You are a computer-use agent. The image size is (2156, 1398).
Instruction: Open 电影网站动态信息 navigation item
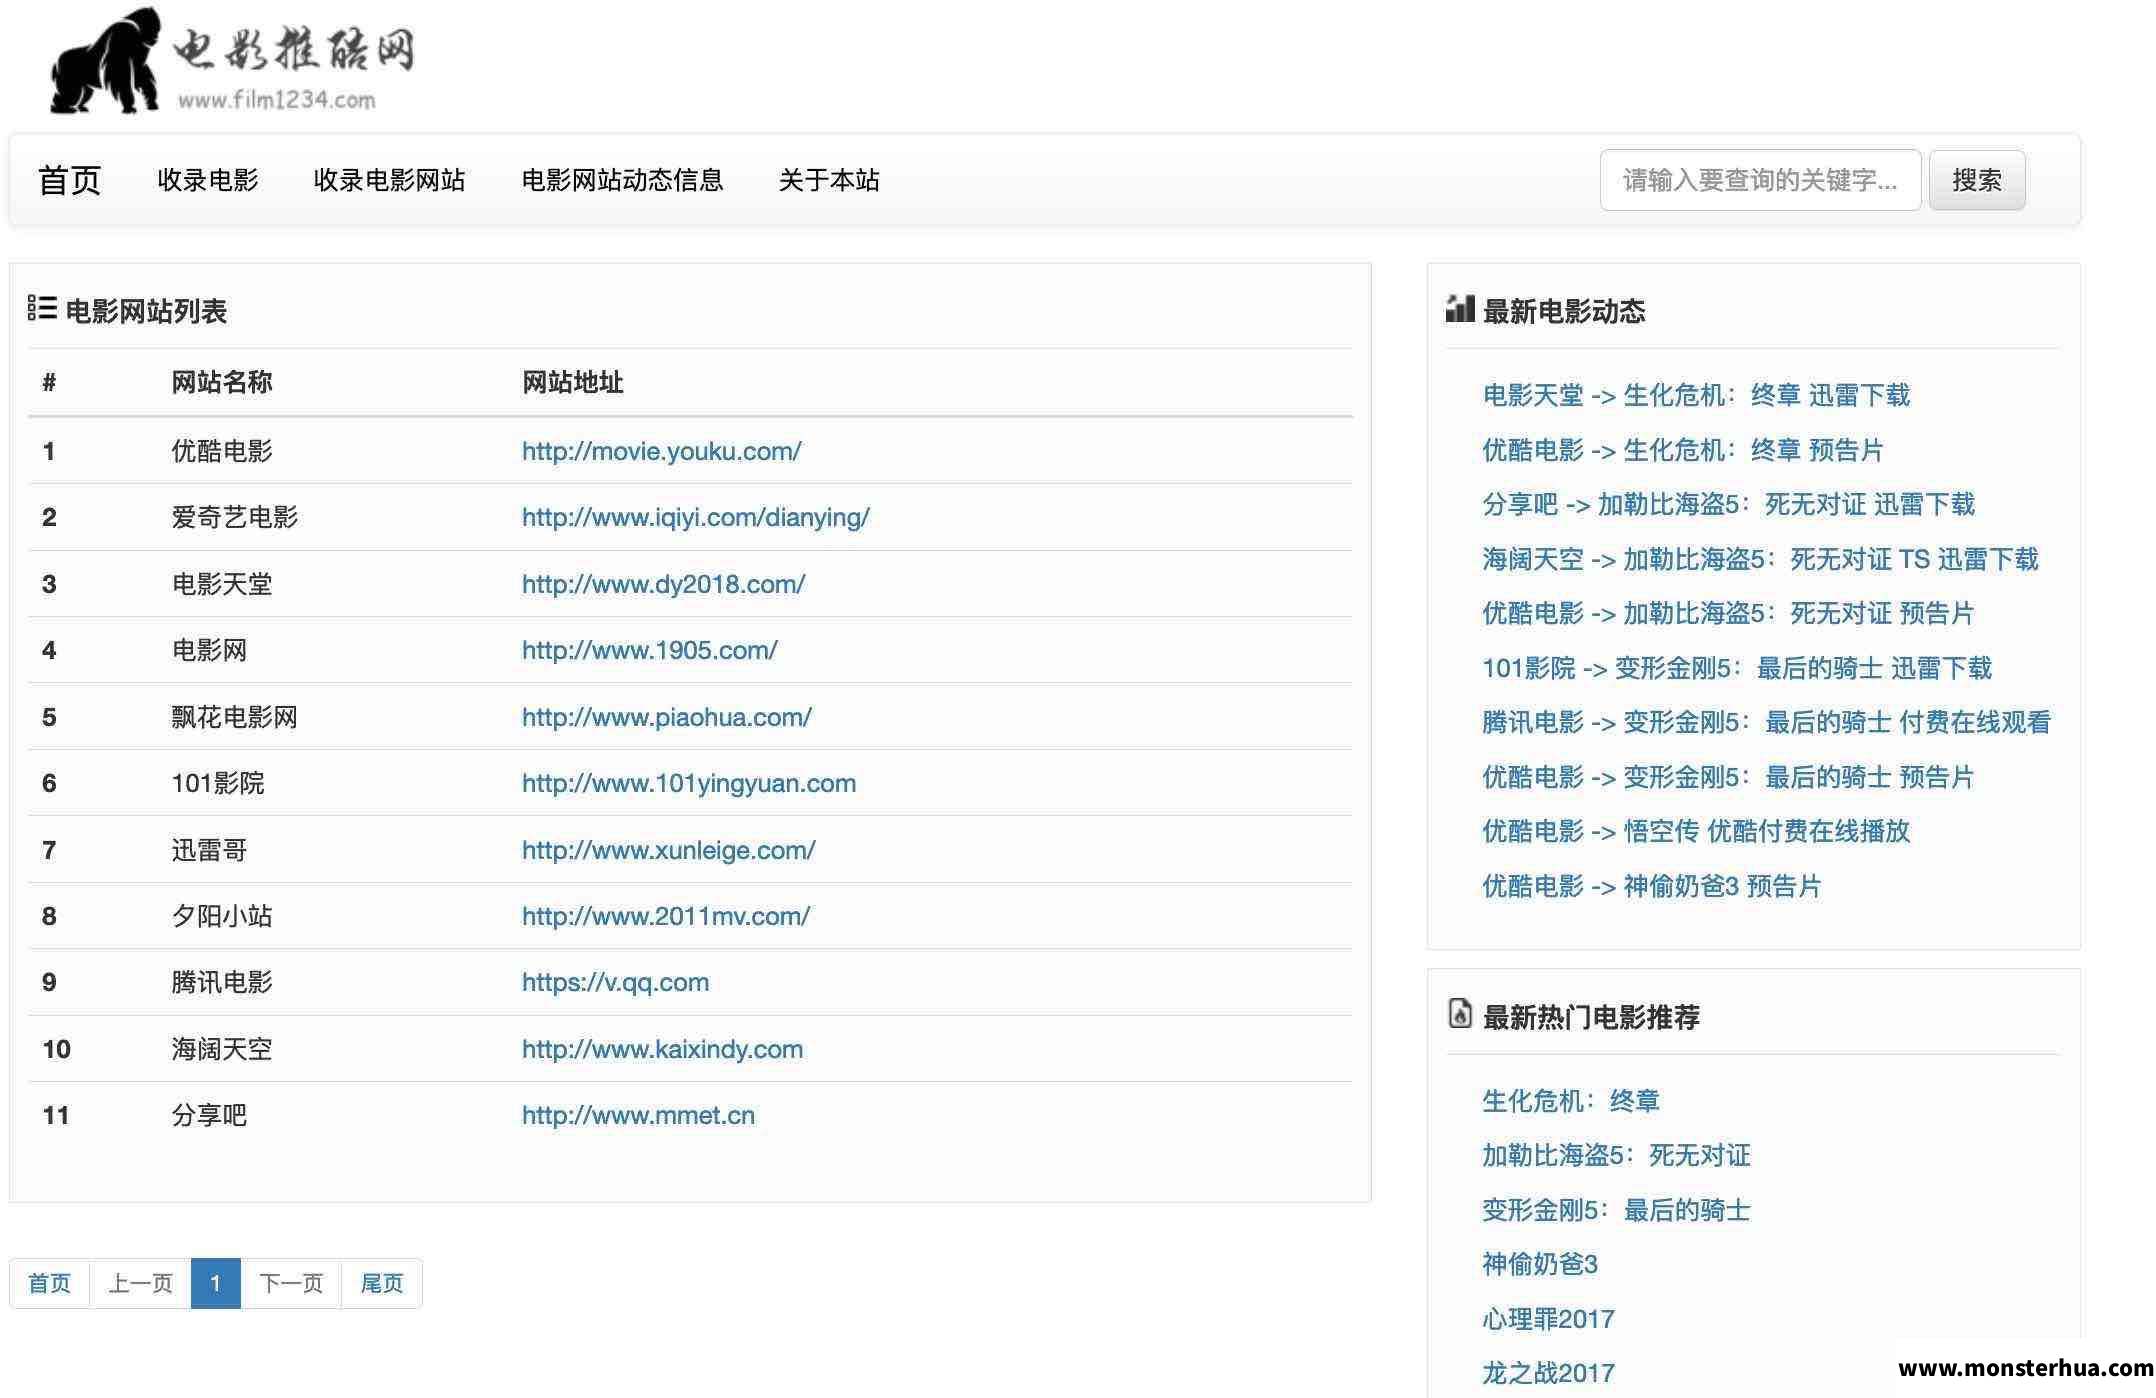coord(622,180)
